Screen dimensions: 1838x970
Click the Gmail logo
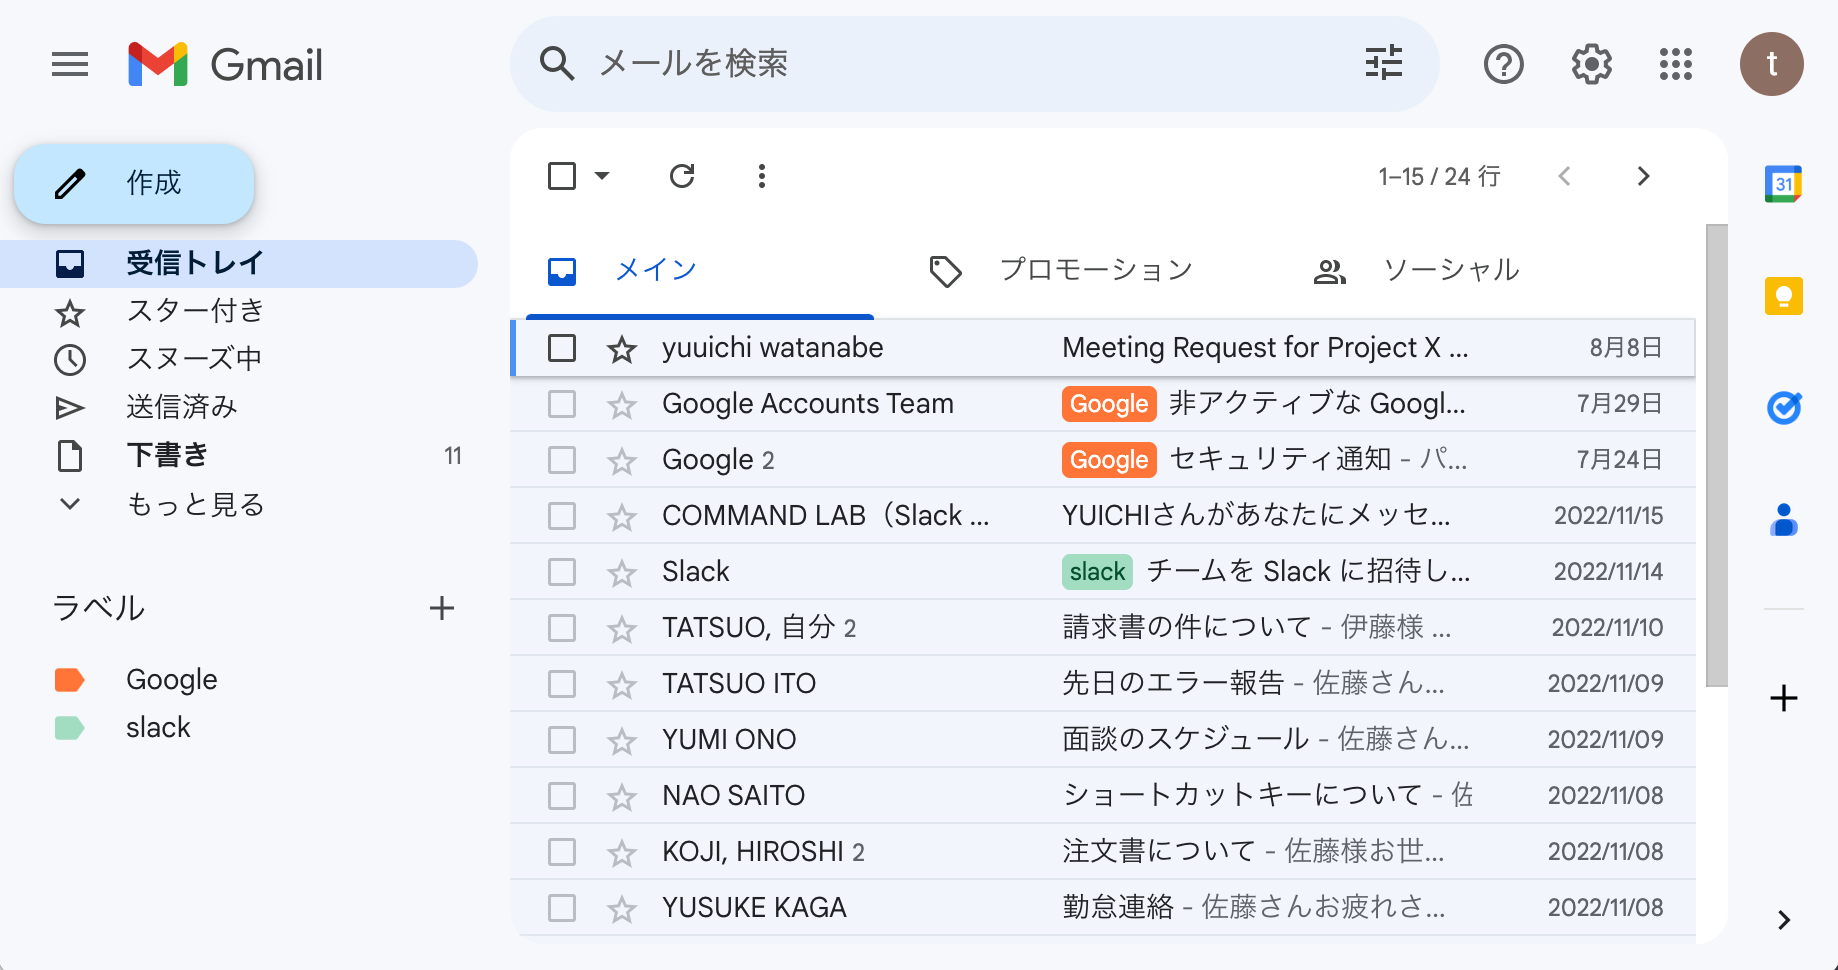coord(225,65)
